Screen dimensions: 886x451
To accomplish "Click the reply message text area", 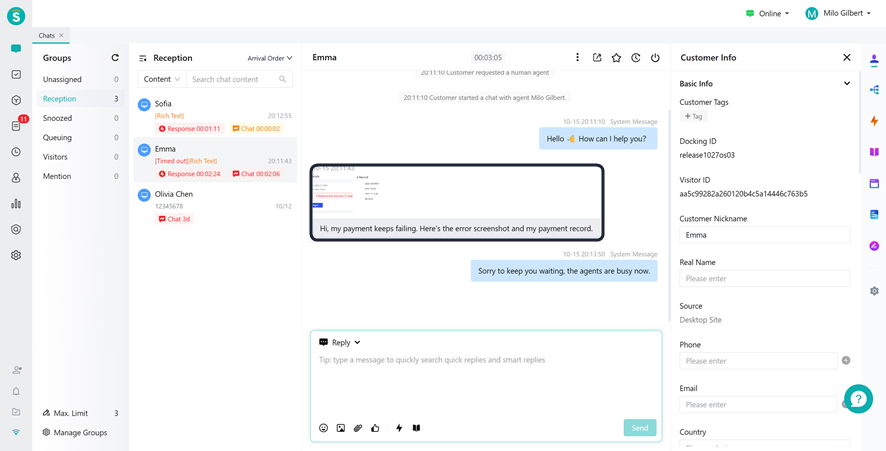I will (x=486, y=384).
